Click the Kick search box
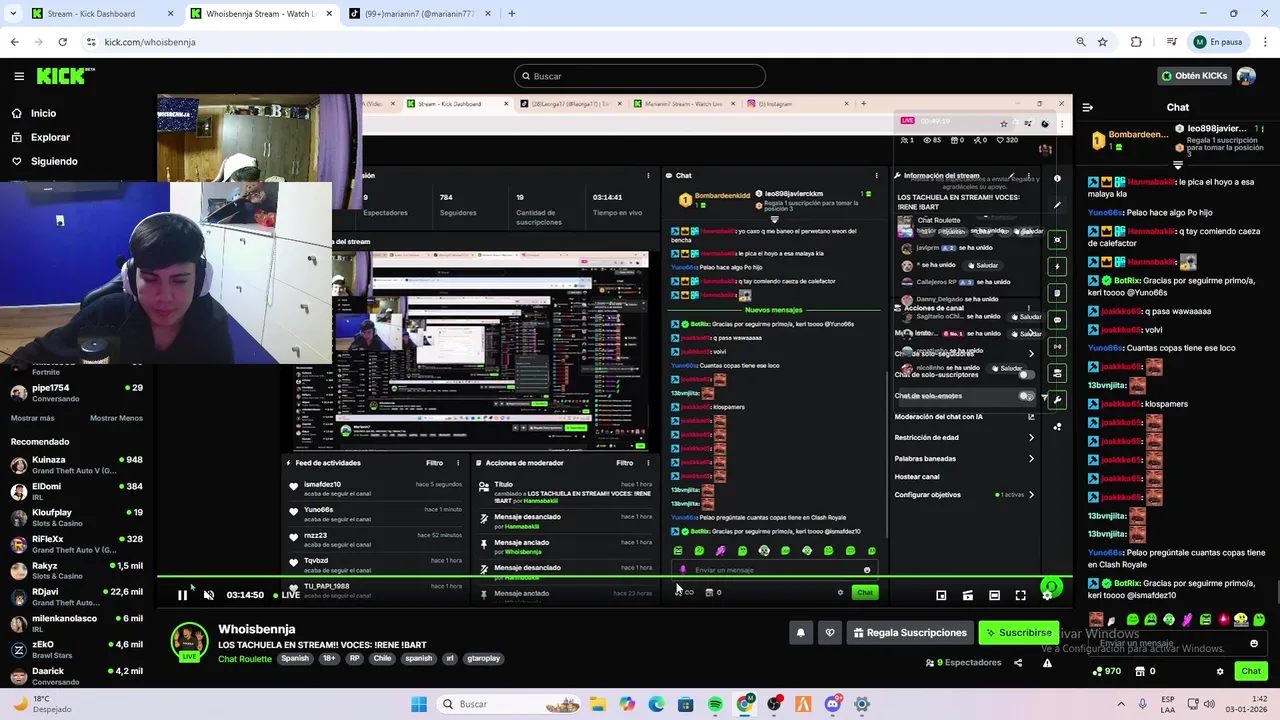The height and width of the screenshot is (720, 1280). pos(640,76)
